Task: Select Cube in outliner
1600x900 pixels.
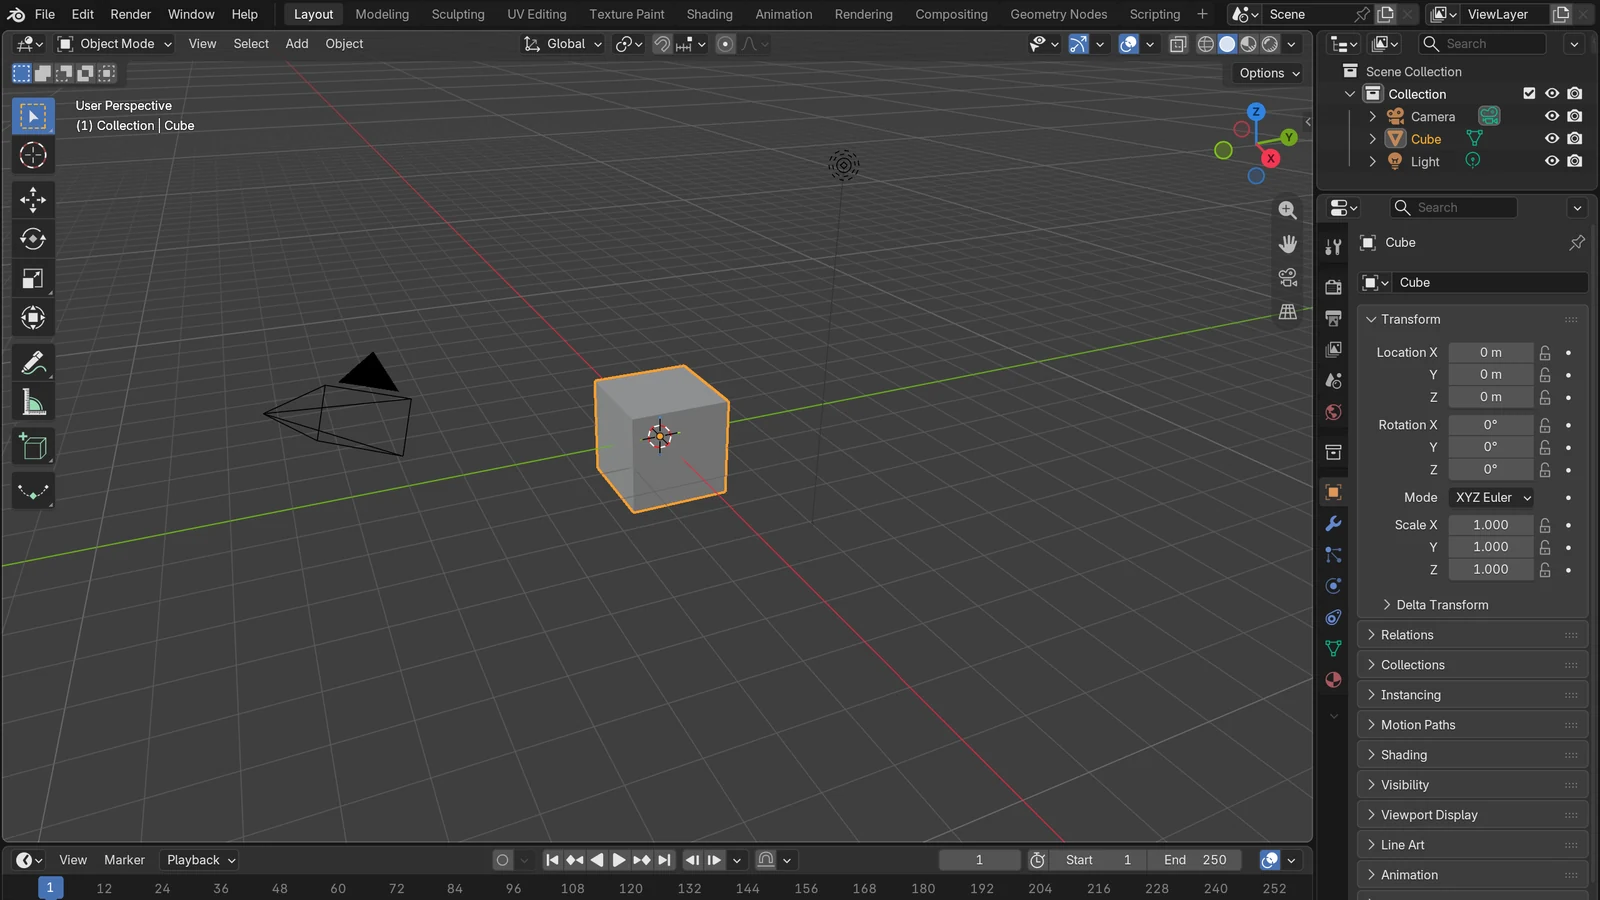Action: pyautogui.click(x=1426, y=139)
